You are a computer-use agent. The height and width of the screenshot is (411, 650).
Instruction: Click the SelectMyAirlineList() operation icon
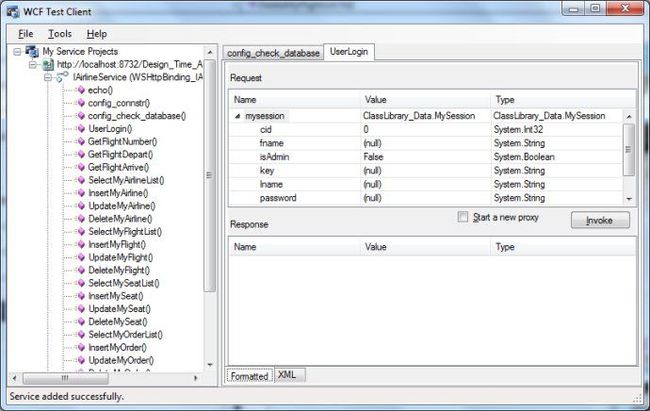[81, 180]
